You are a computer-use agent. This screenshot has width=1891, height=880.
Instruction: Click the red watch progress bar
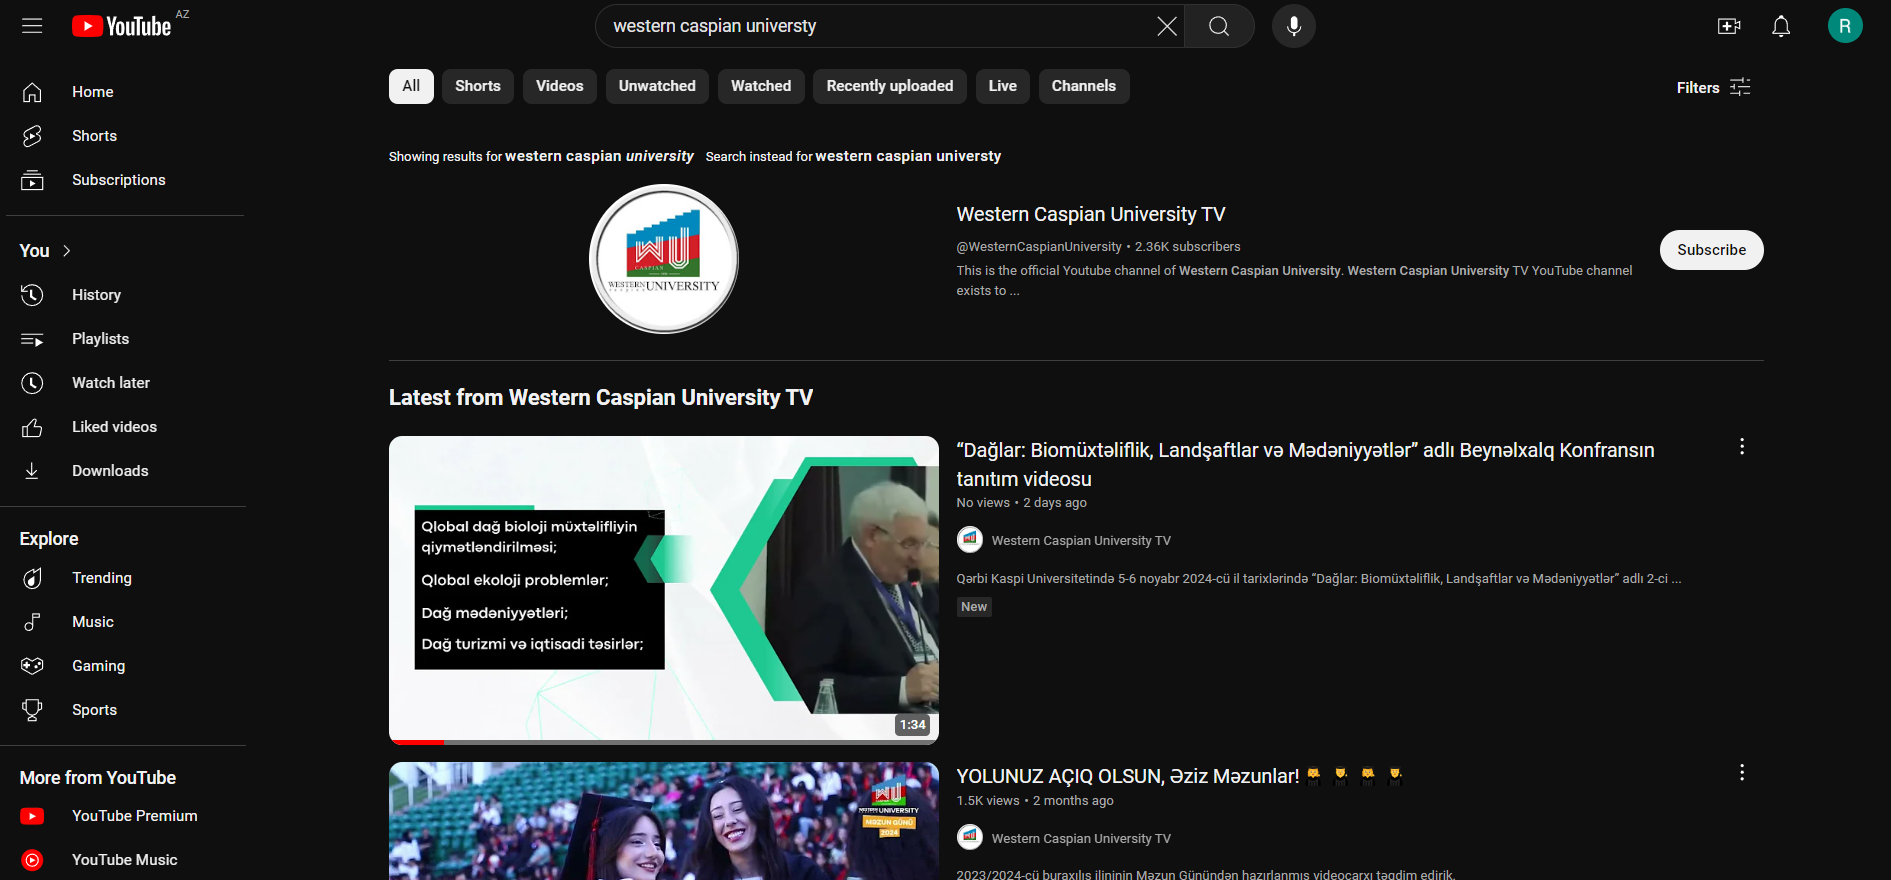point(416,742)
